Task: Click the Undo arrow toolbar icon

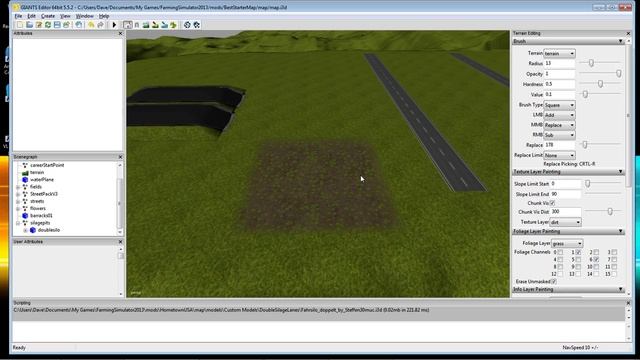Action: 91,25
